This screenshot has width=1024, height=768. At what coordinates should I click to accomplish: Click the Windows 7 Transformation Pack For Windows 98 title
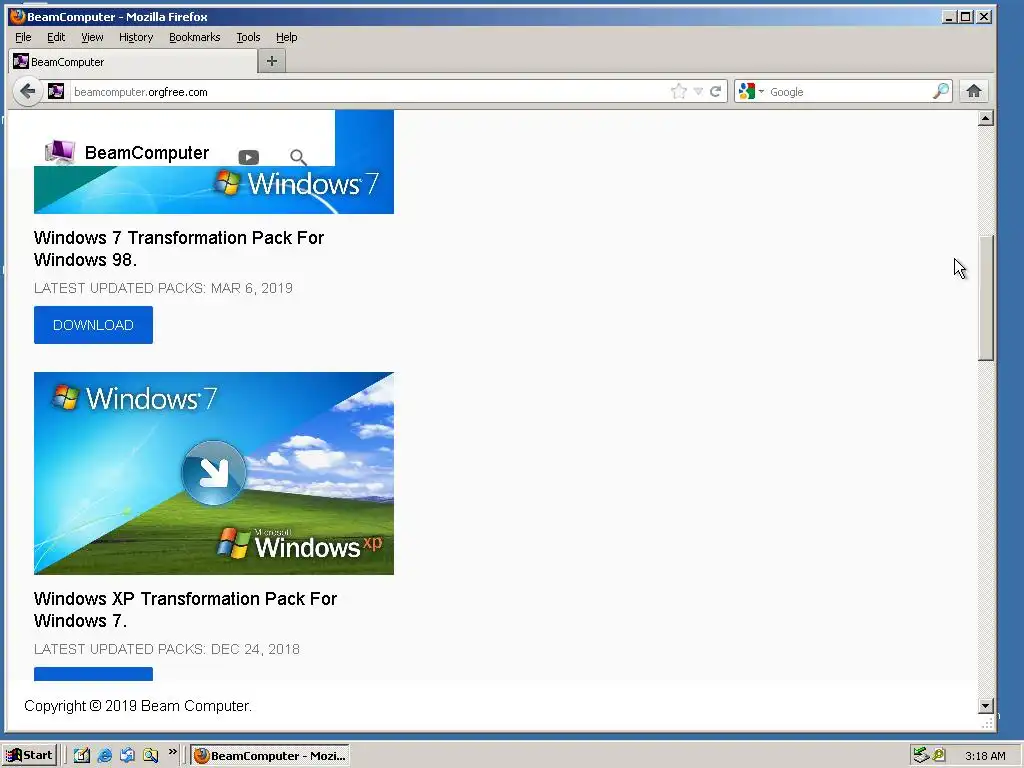pos(178,248)
